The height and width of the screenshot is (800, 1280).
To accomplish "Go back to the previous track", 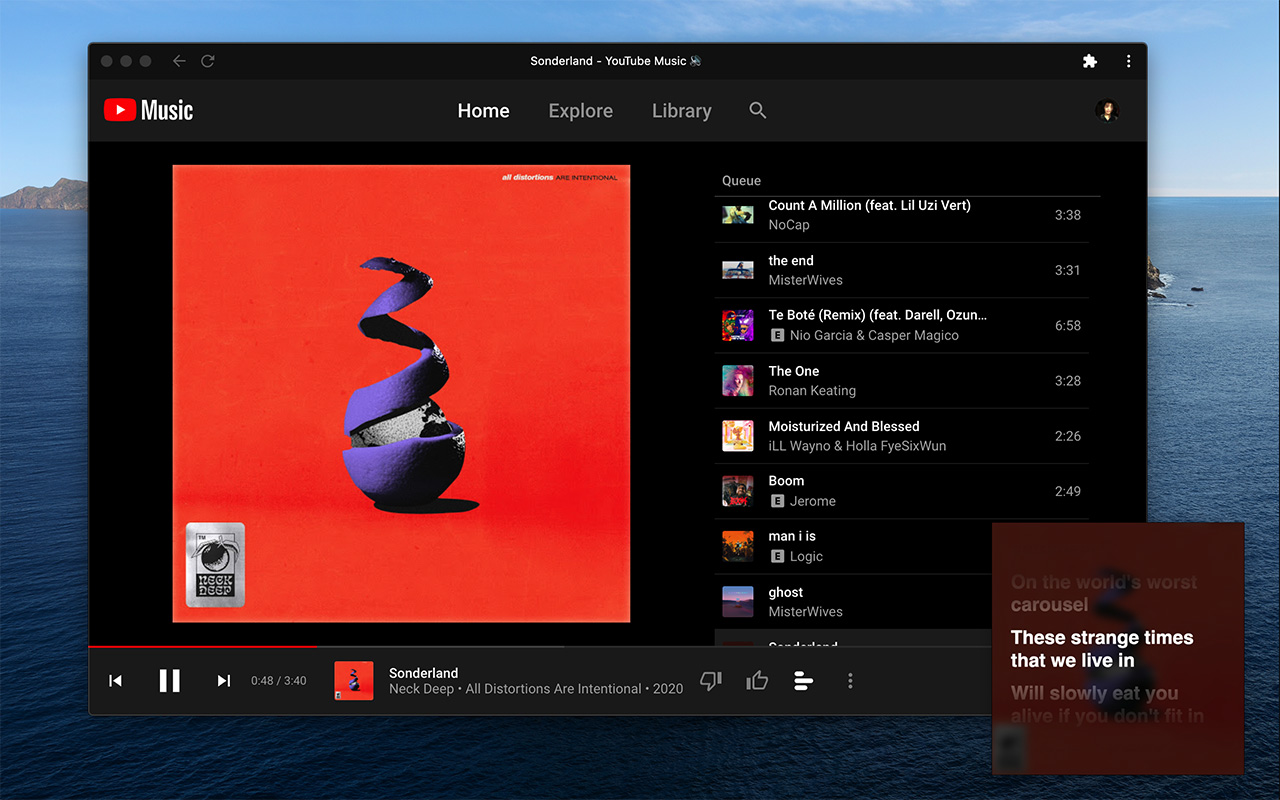I will tap(115, 681).
